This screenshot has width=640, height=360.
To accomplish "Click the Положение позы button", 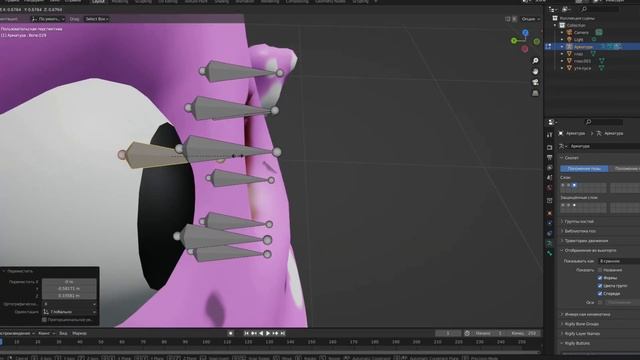I will [584, 169].
